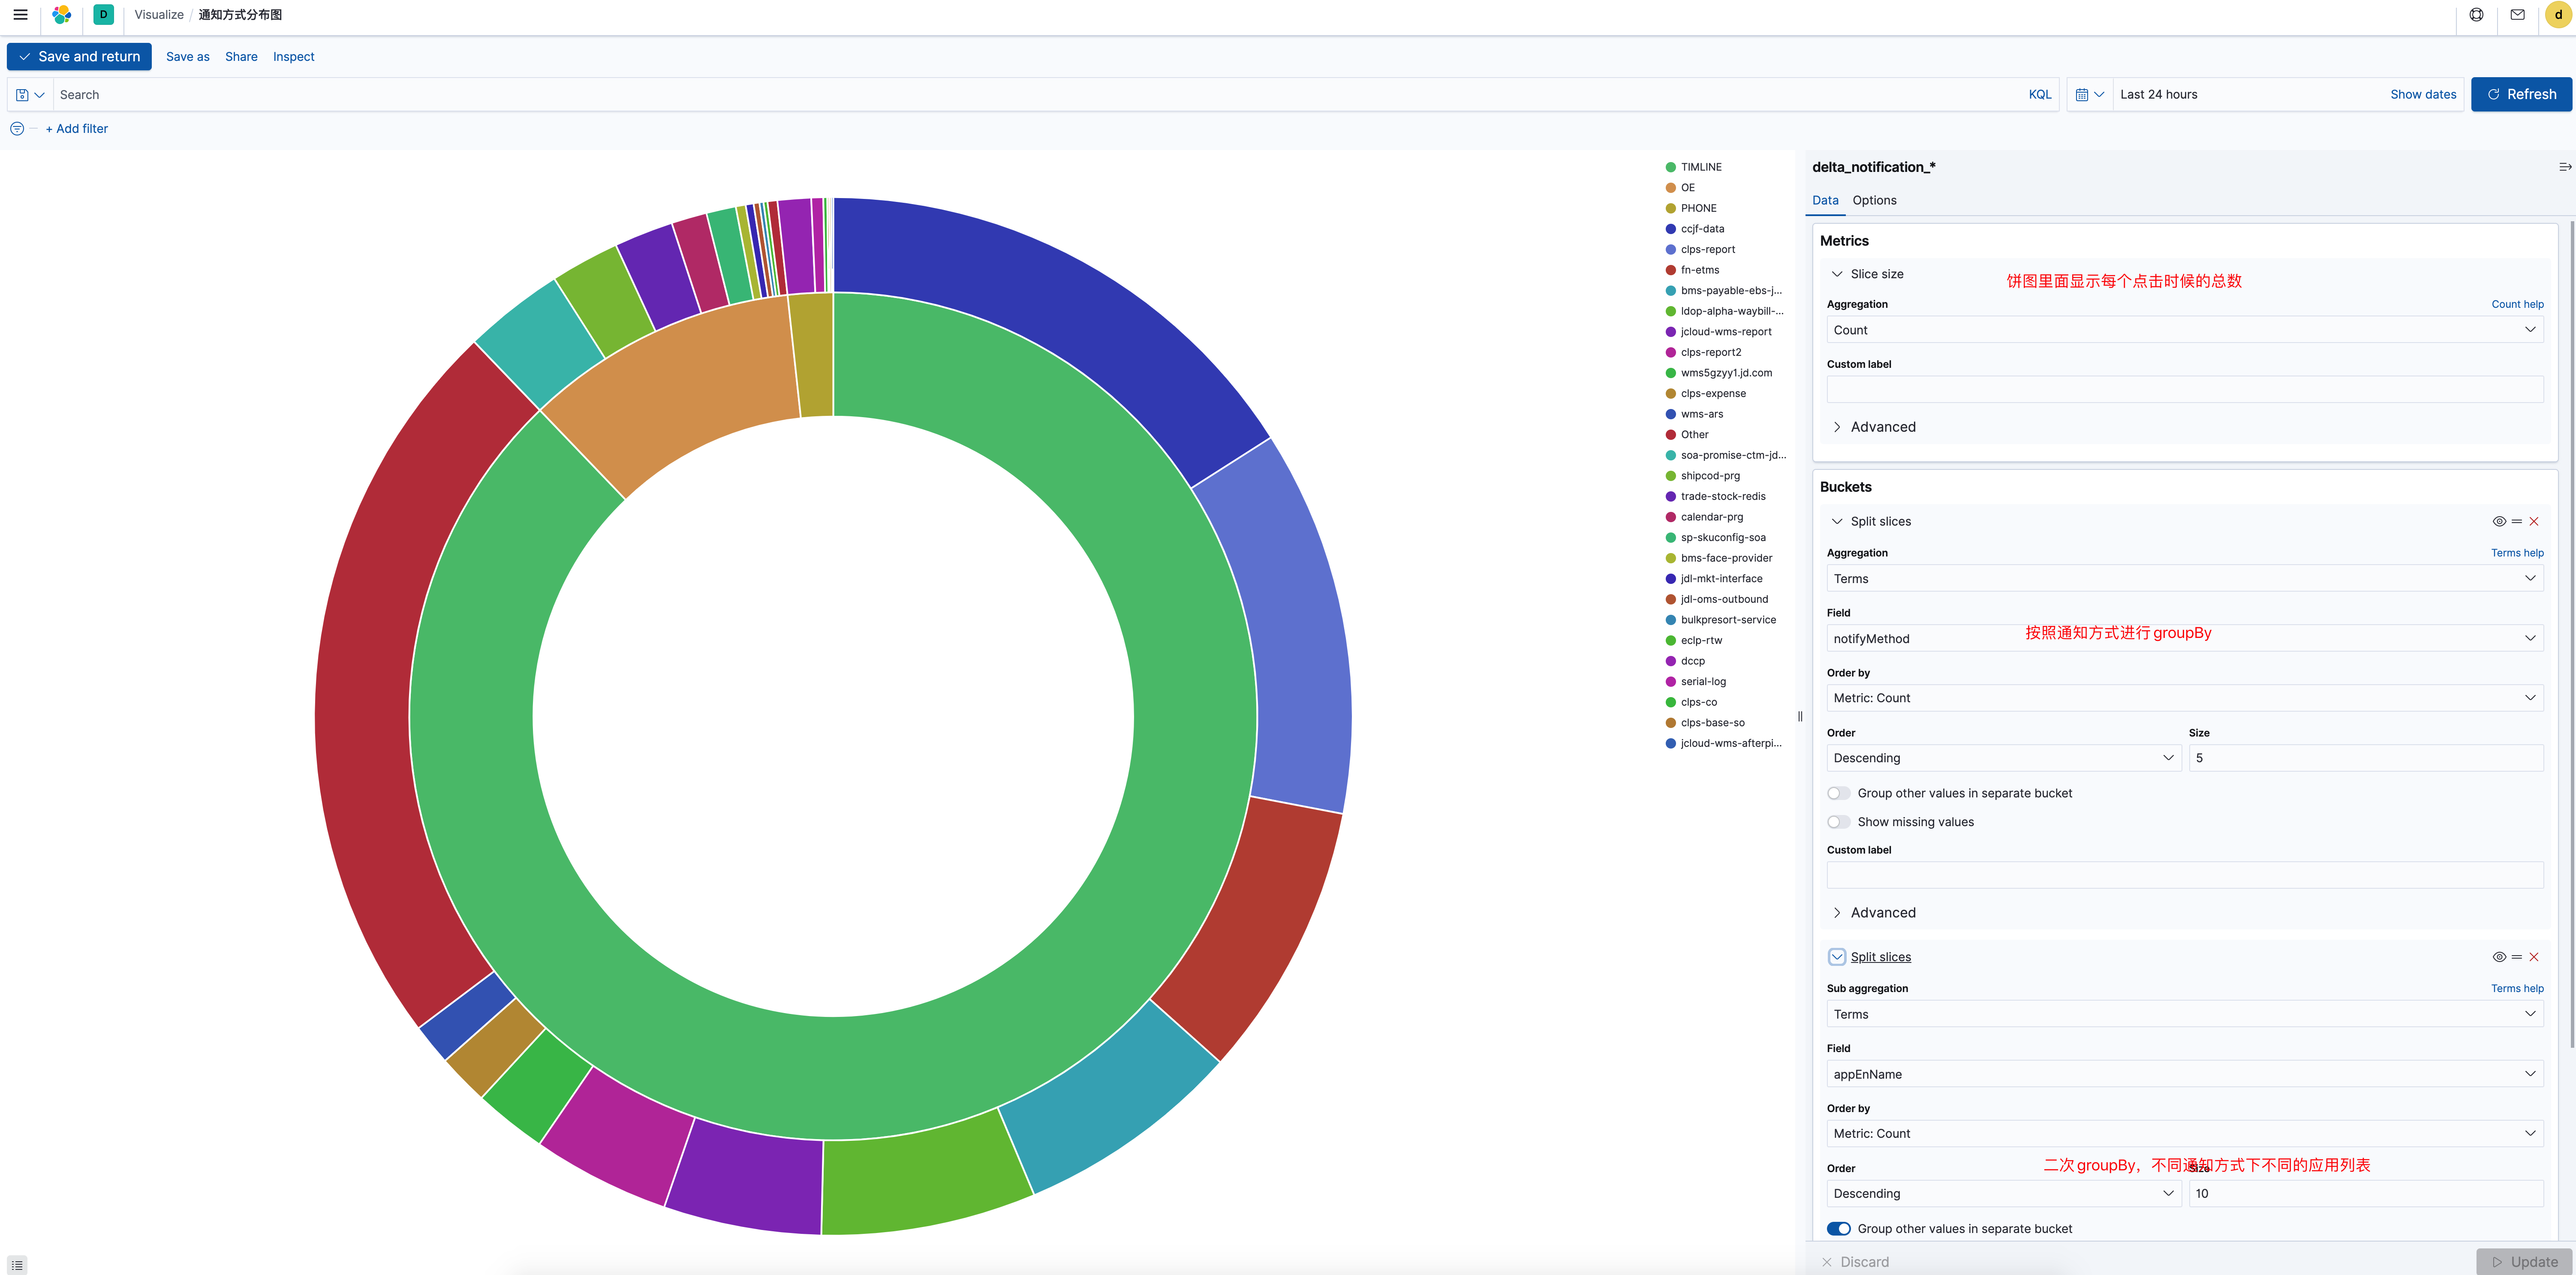Open the Sub aggregation Terms dropdown
Image resolution: width=2576 pixels, height=1275 pixels.
click(2184, 1014)
